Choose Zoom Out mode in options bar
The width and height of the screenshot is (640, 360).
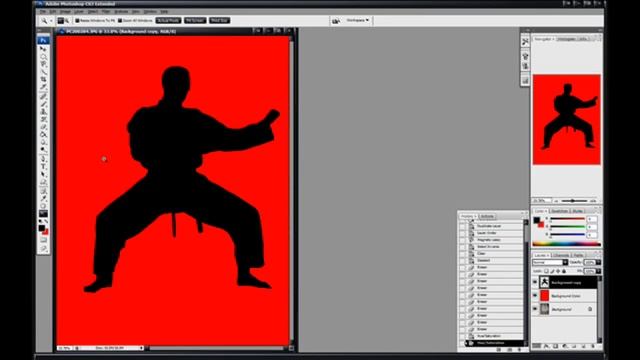click(67, 20)
